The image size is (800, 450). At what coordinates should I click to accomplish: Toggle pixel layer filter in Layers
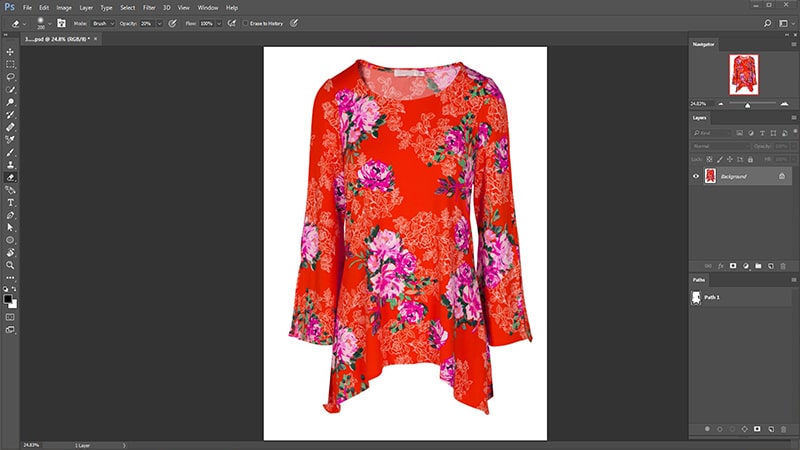point(739,133)
